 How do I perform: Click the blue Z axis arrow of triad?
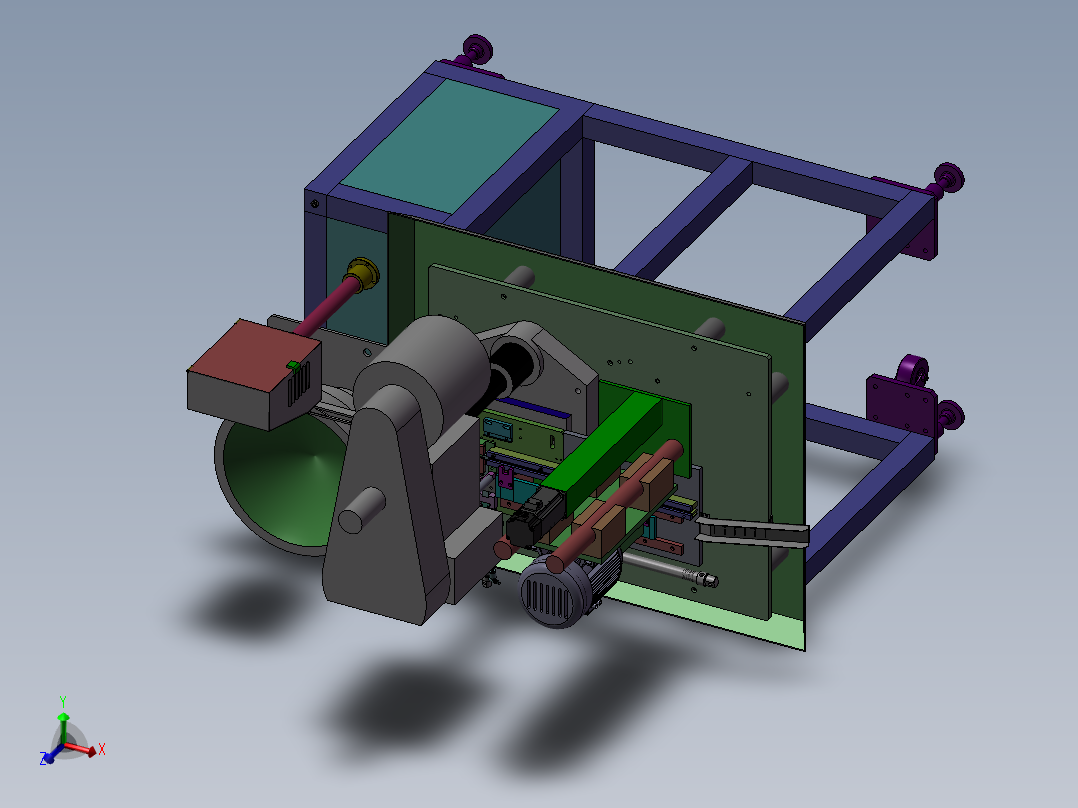point(52,754)
